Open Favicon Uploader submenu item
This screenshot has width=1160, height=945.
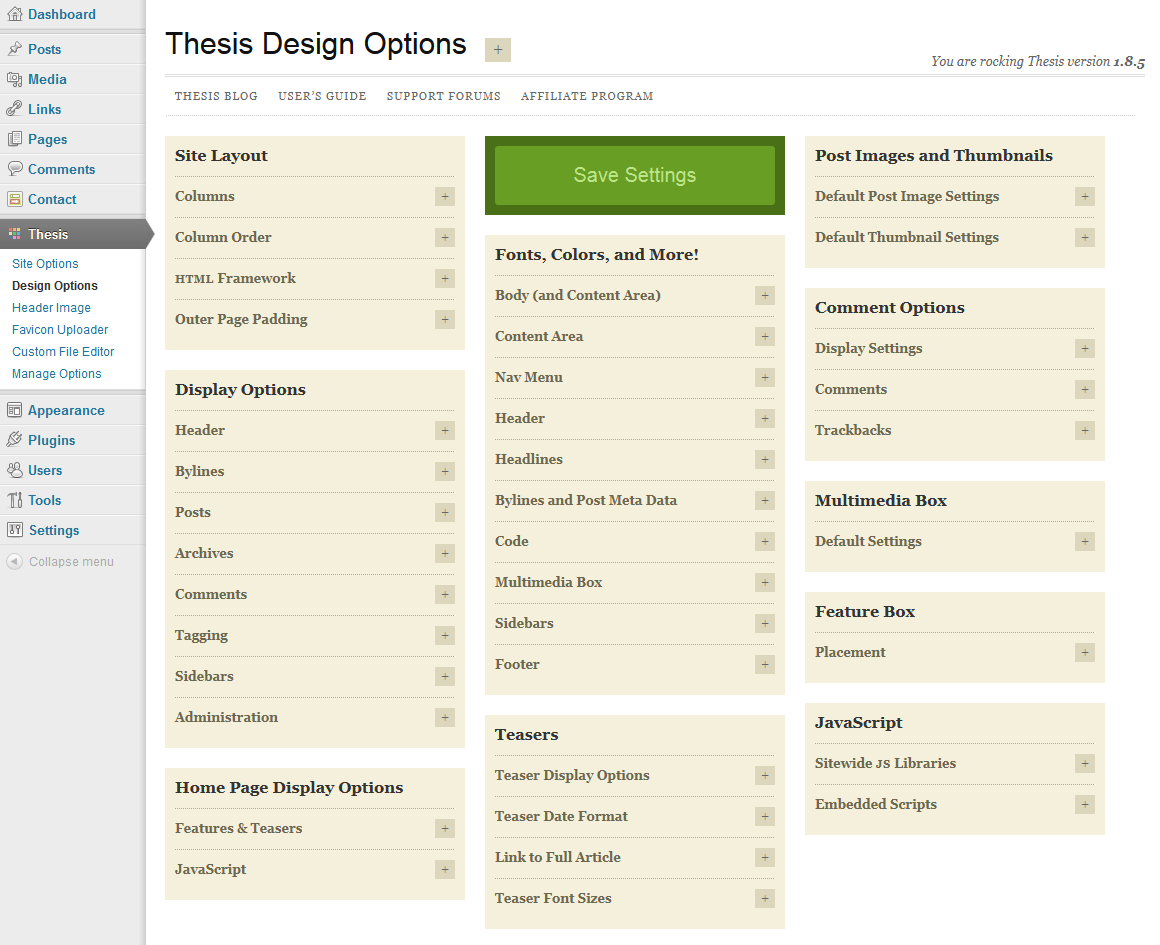point(60,329)
